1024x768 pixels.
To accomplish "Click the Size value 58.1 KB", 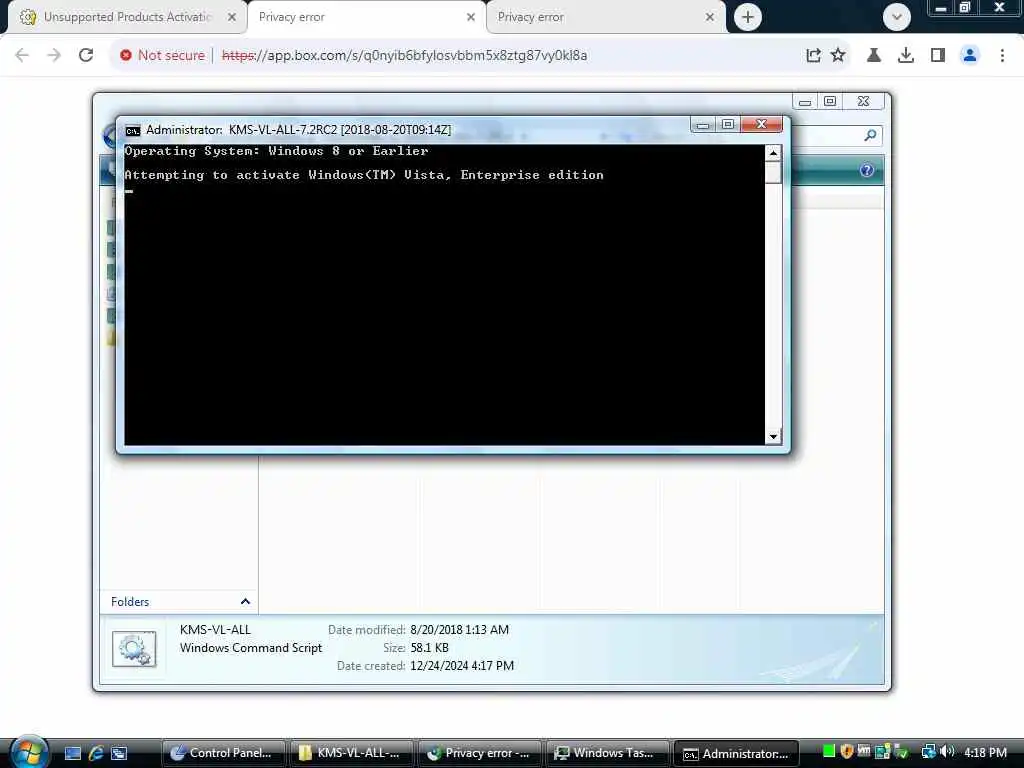I will click(x=429, y=648).
